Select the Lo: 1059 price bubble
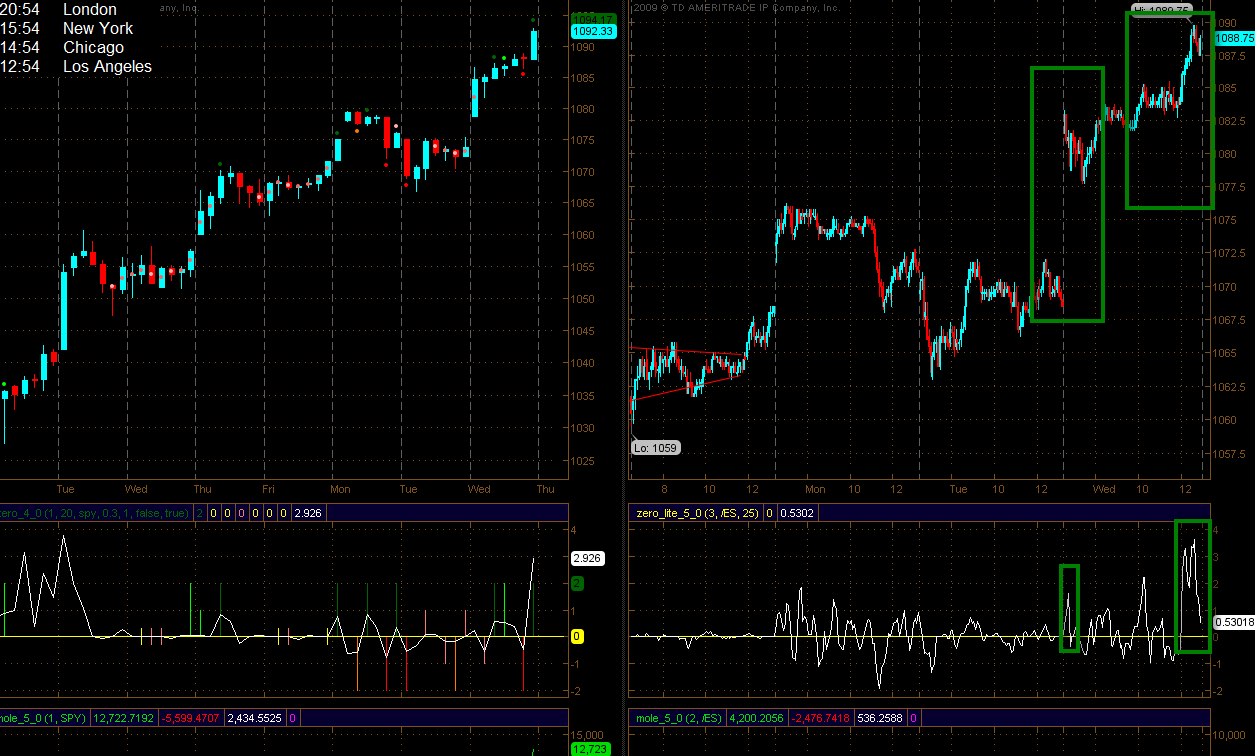 click(656, 448)
